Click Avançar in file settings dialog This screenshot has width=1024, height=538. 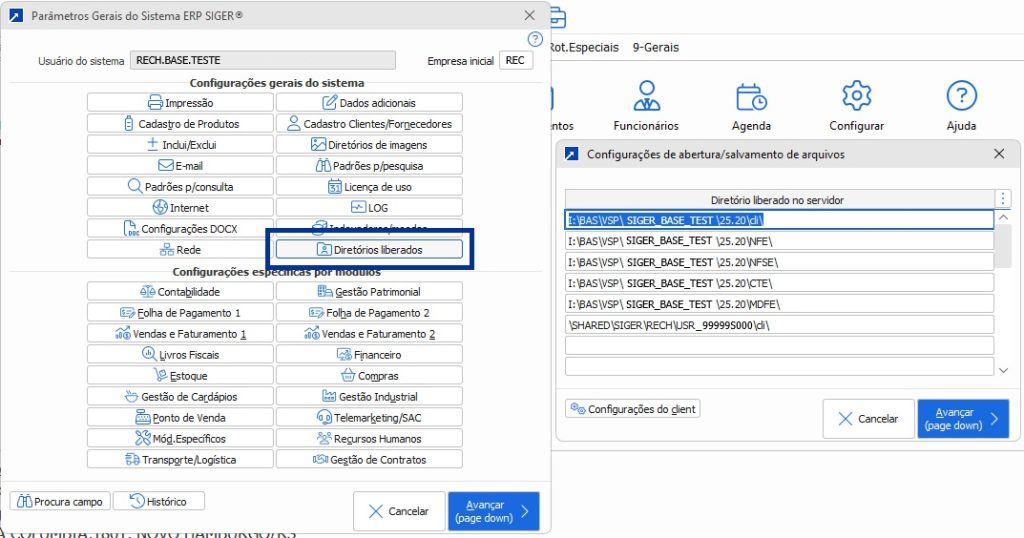tap(963, 419)
